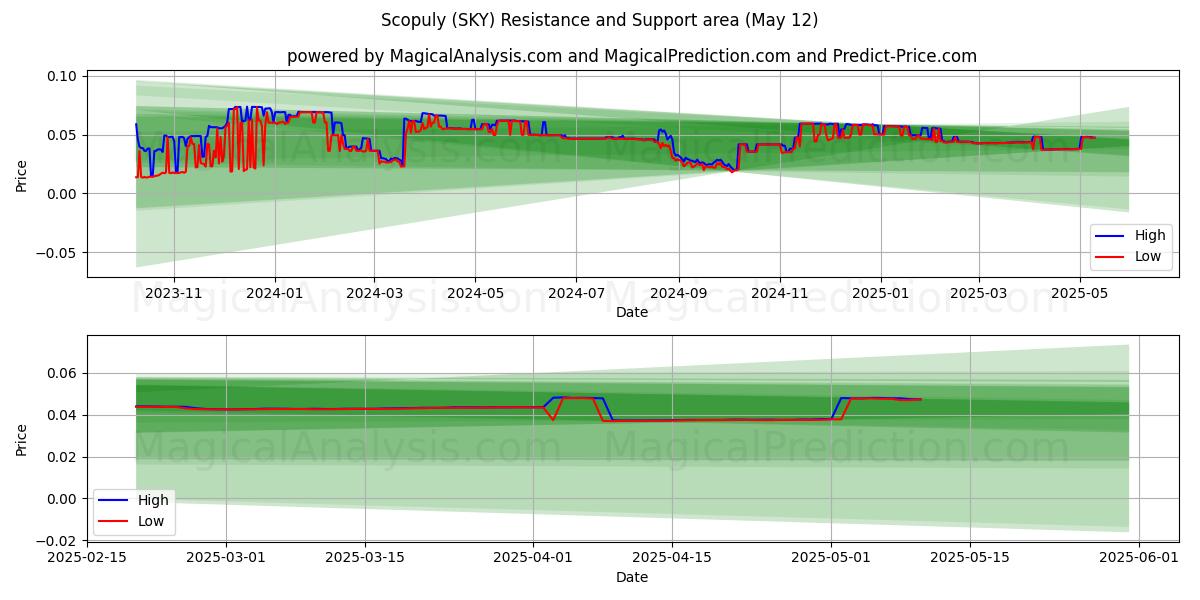Click the '0.06' price tick in the bottom chart

click(x=62, y=373)
